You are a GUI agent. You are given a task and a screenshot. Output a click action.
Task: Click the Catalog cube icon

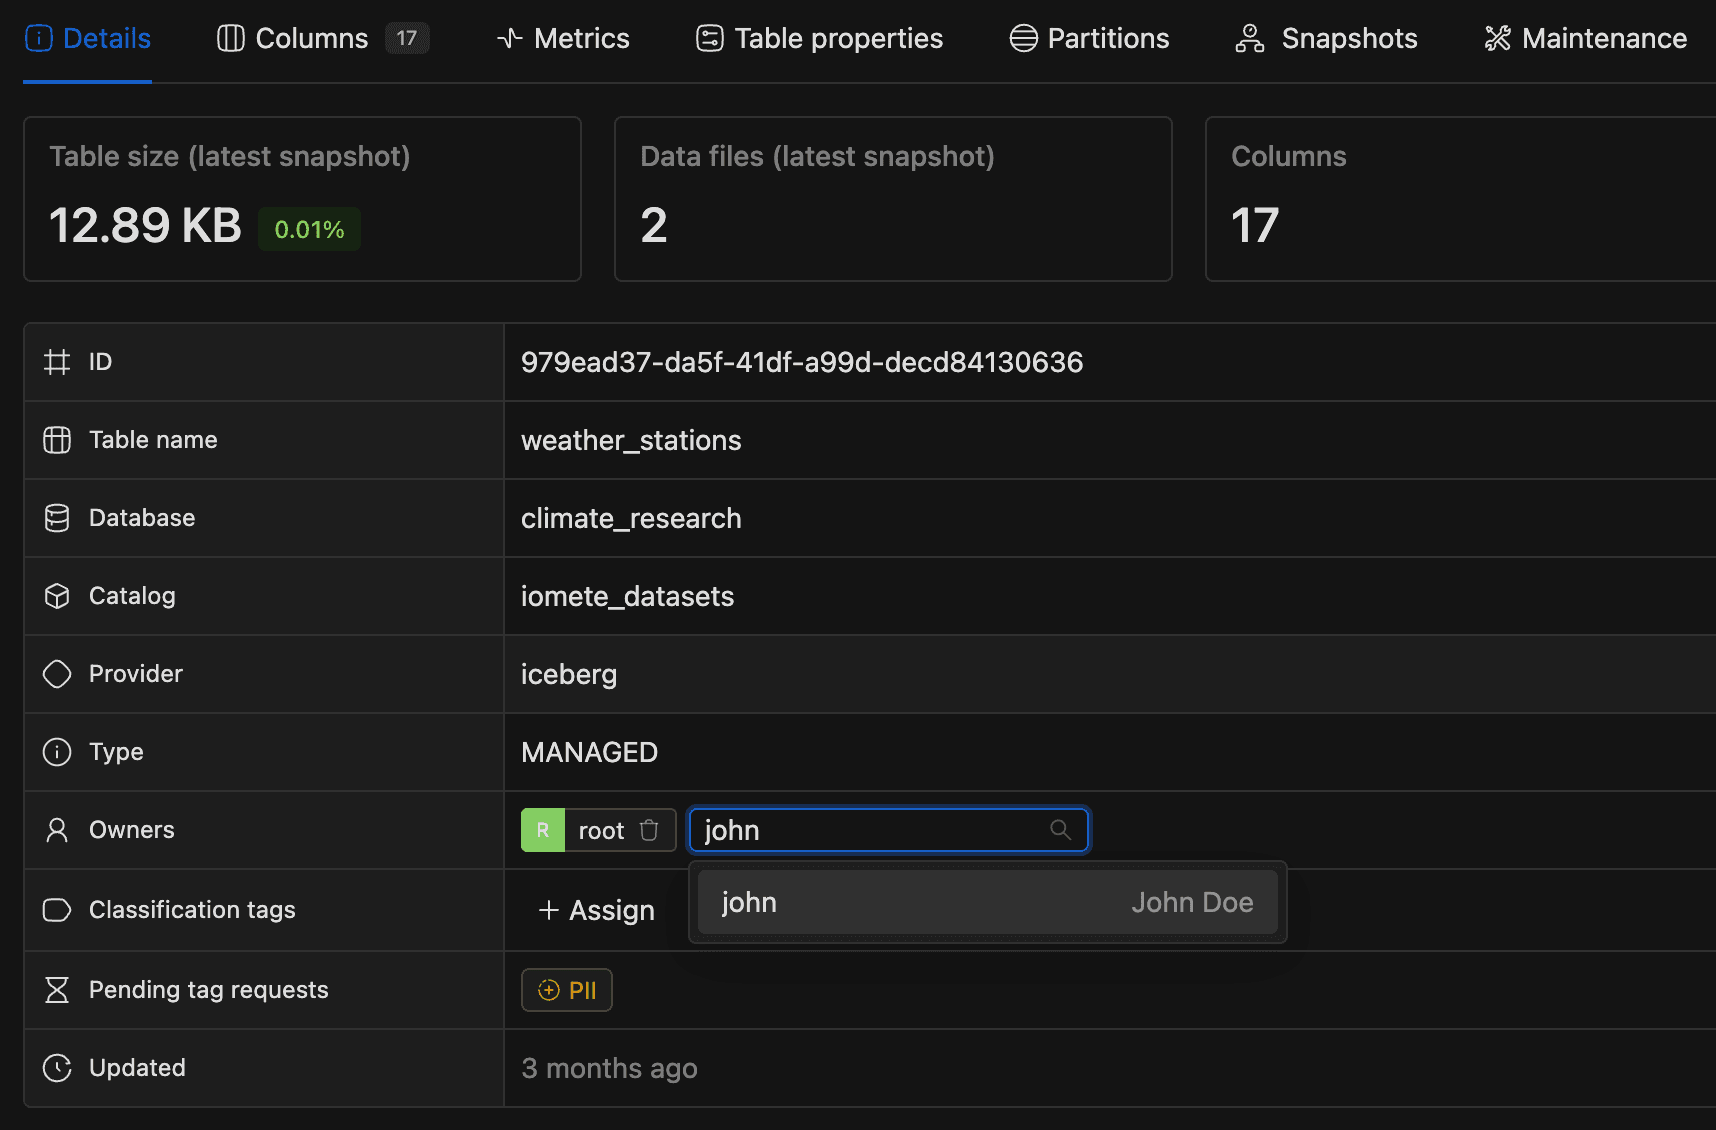click(57, 596)
